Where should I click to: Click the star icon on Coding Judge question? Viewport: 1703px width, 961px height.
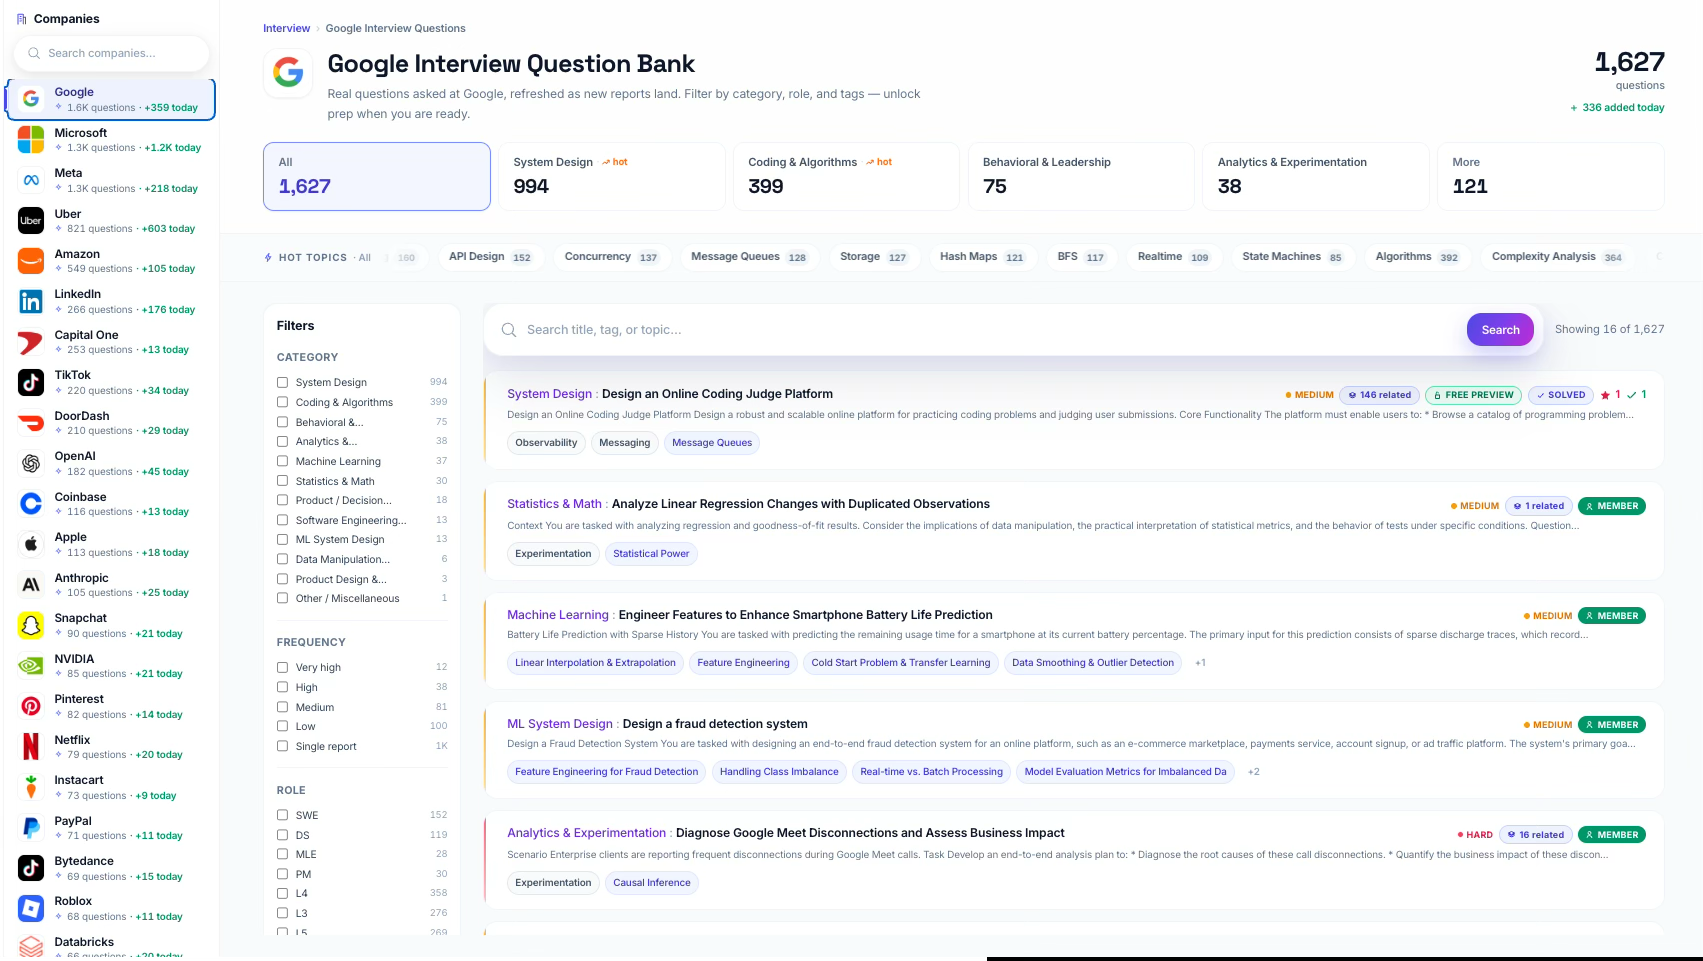tap(1605, 395)
